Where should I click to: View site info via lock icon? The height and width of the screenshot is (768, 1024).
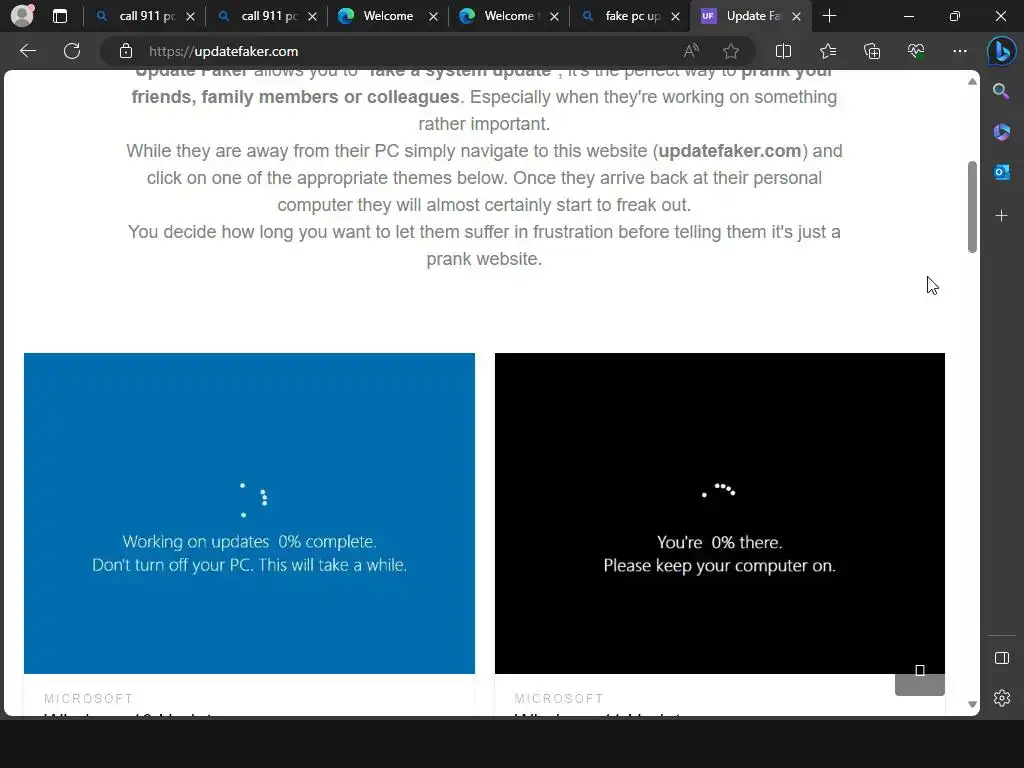(126, 51)
